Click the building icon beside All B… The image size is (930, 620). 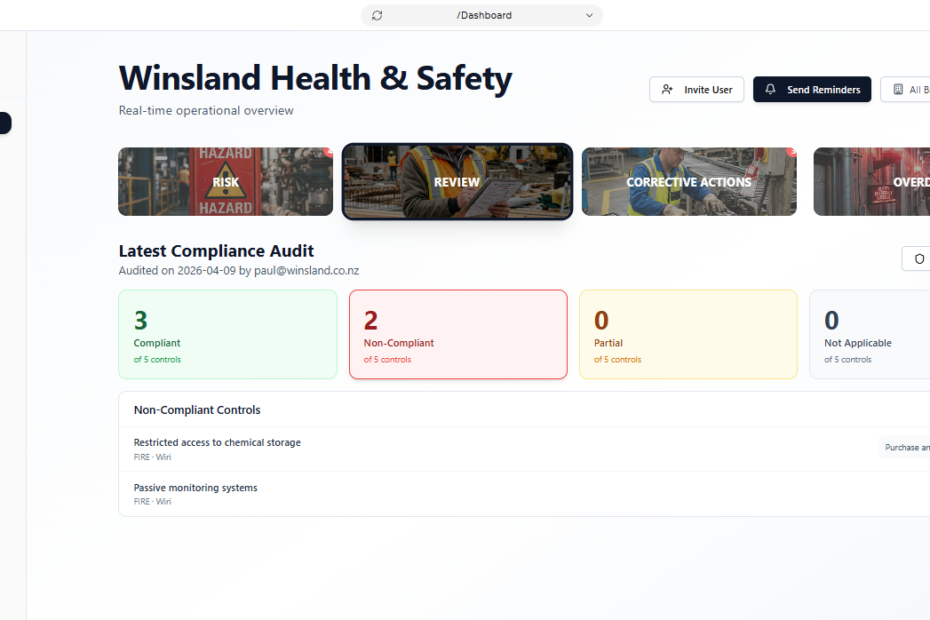898,90
